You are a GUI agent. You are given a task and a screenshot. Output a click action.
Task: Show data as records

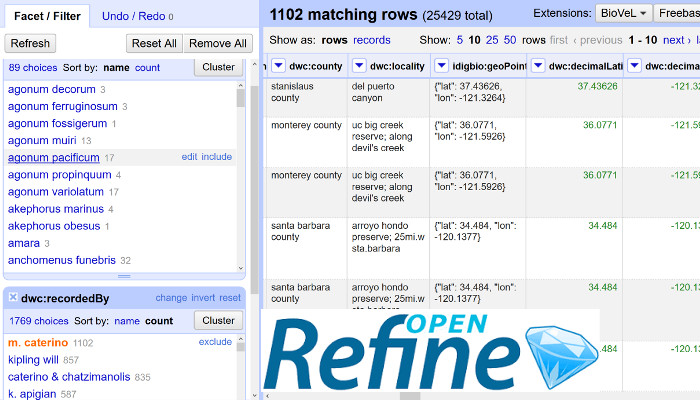371,40
